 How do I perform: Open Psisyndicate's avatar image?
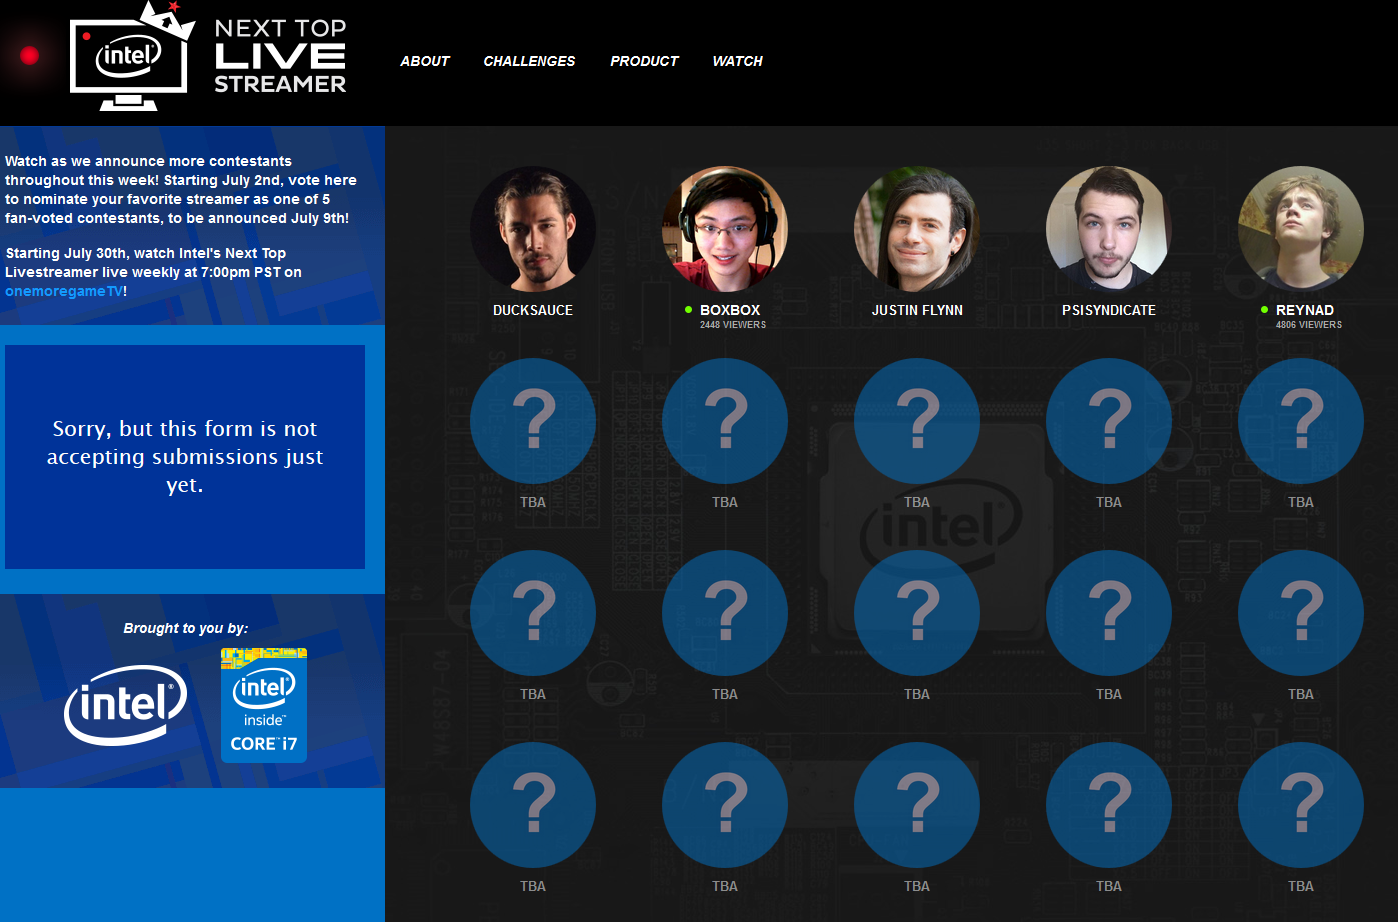1108,228
